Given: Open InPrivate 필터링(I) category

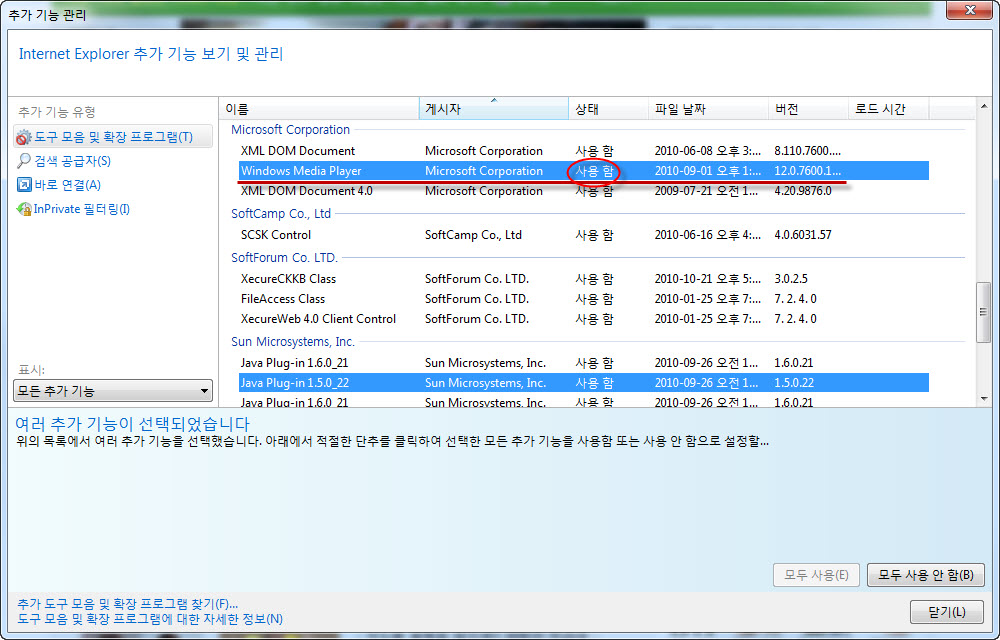Looking at the screenshot, I should (82, 209).
